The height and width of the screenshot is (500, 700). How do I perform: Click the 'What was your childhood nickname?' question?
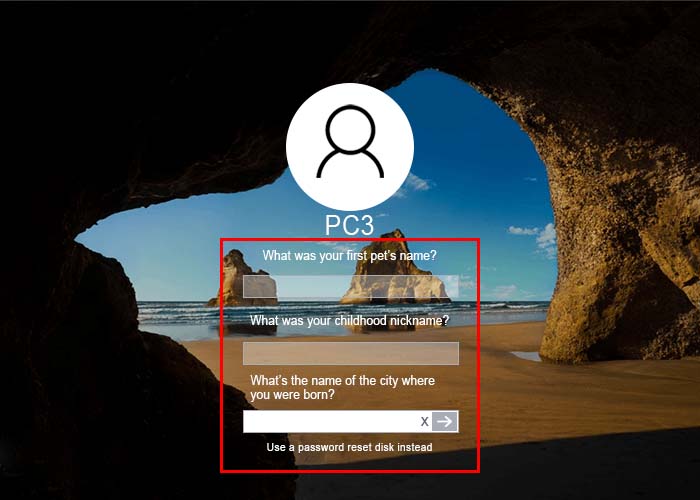(349, 321)
